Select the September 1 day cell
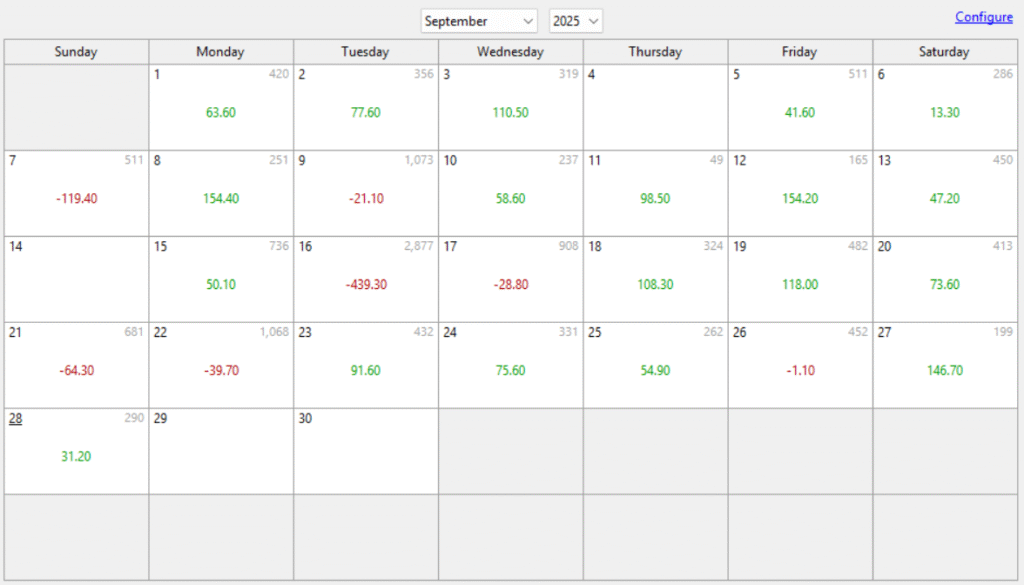The image size is (1024, 585). pyautogui.click(x=221, y=107)
